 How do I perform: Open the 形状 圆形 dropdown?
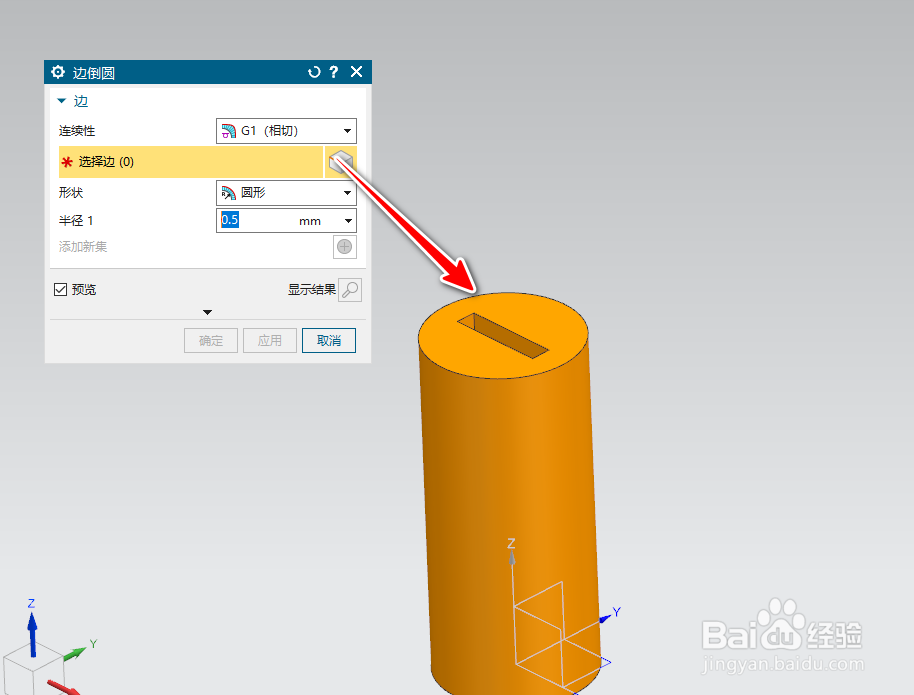(x=286, y=192)
